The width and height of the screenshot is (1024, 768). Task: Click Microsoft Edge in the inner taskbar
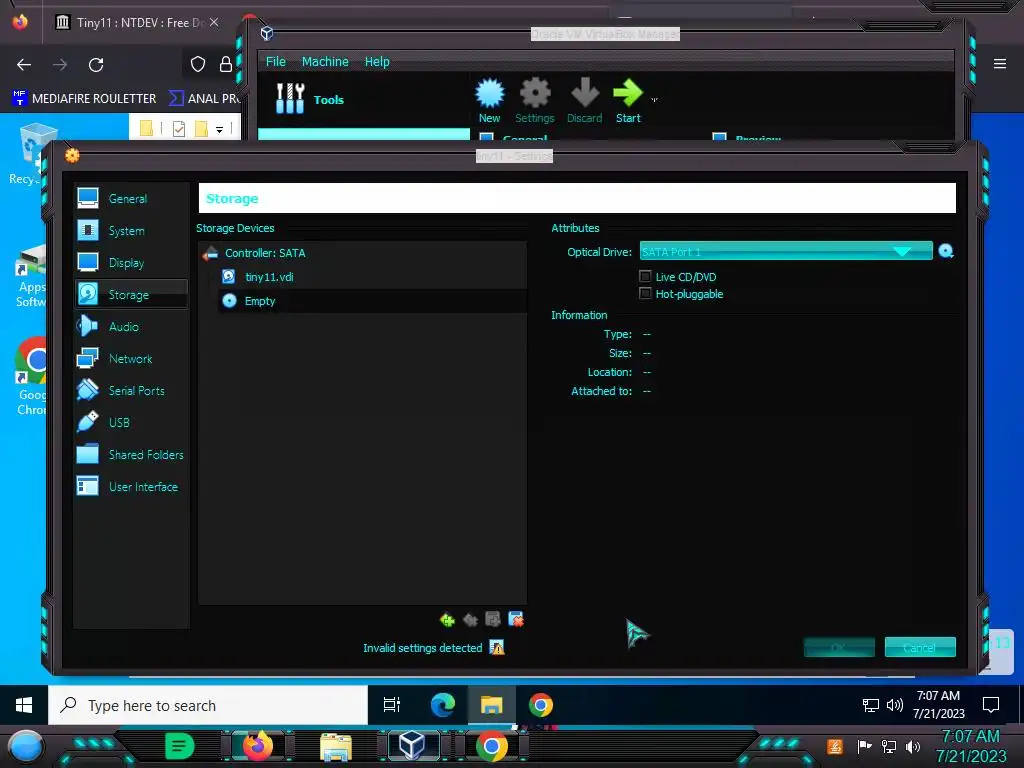443,705
